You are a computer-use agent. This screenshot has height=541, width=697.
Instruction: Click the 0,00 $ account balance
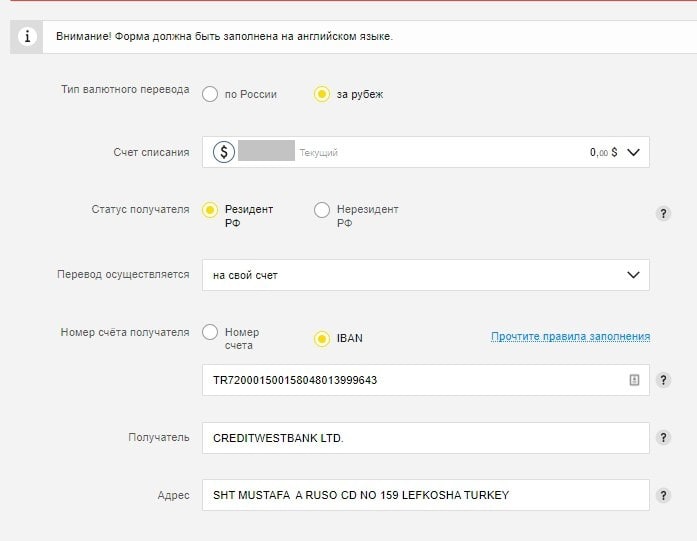point(603,152)
